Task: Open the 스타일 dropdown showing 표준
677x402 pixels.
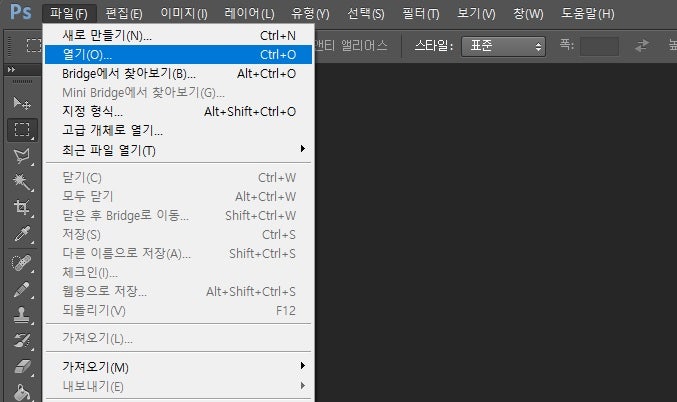Action: pyautogui.click(x=503, y=46)
